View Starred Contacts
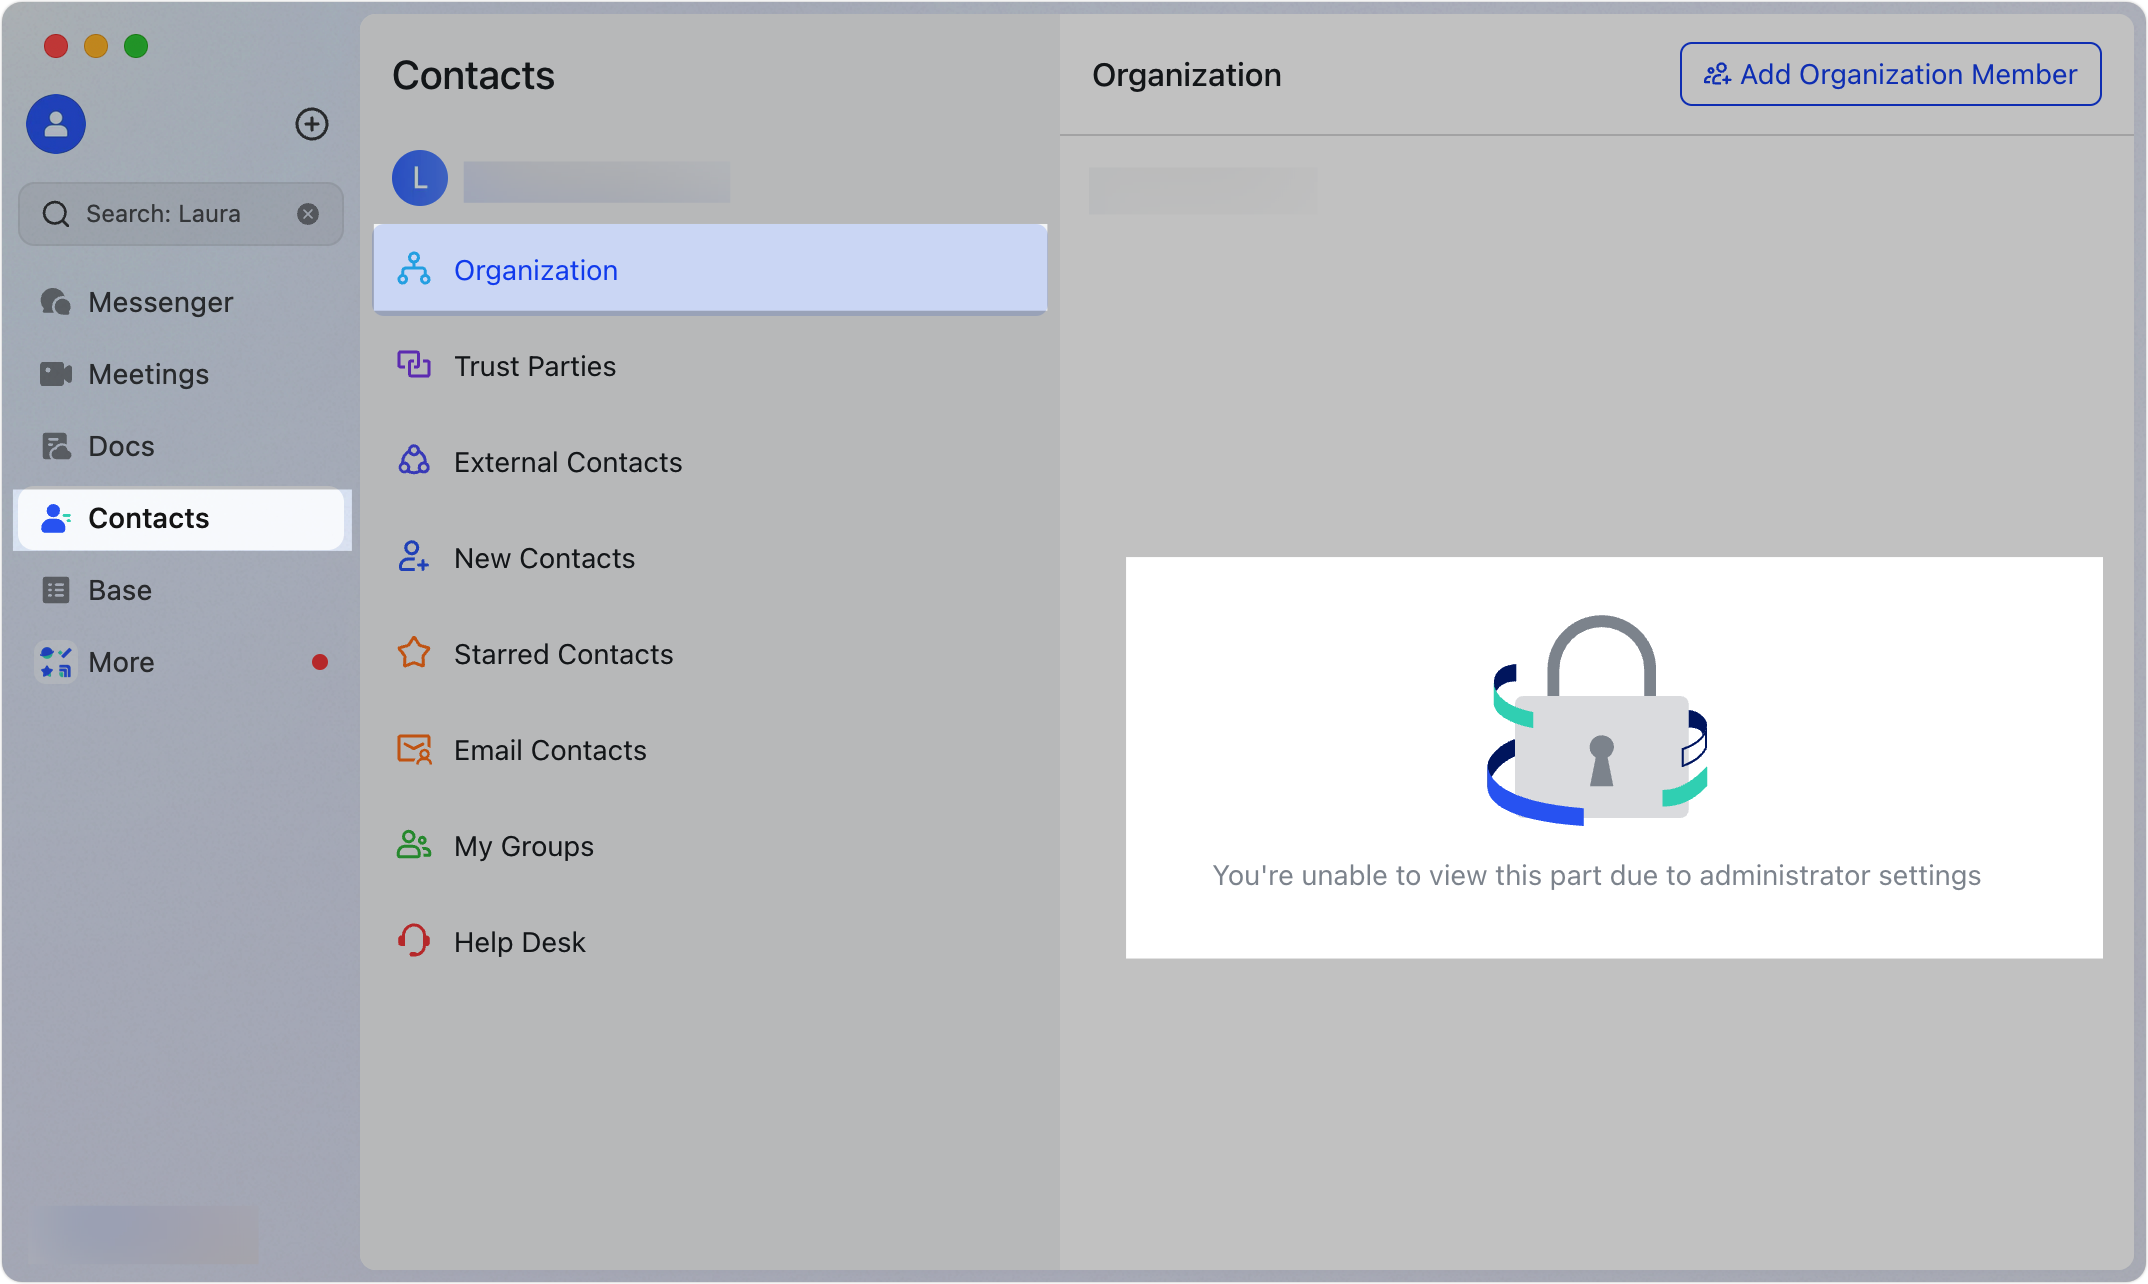 (562, 653)
